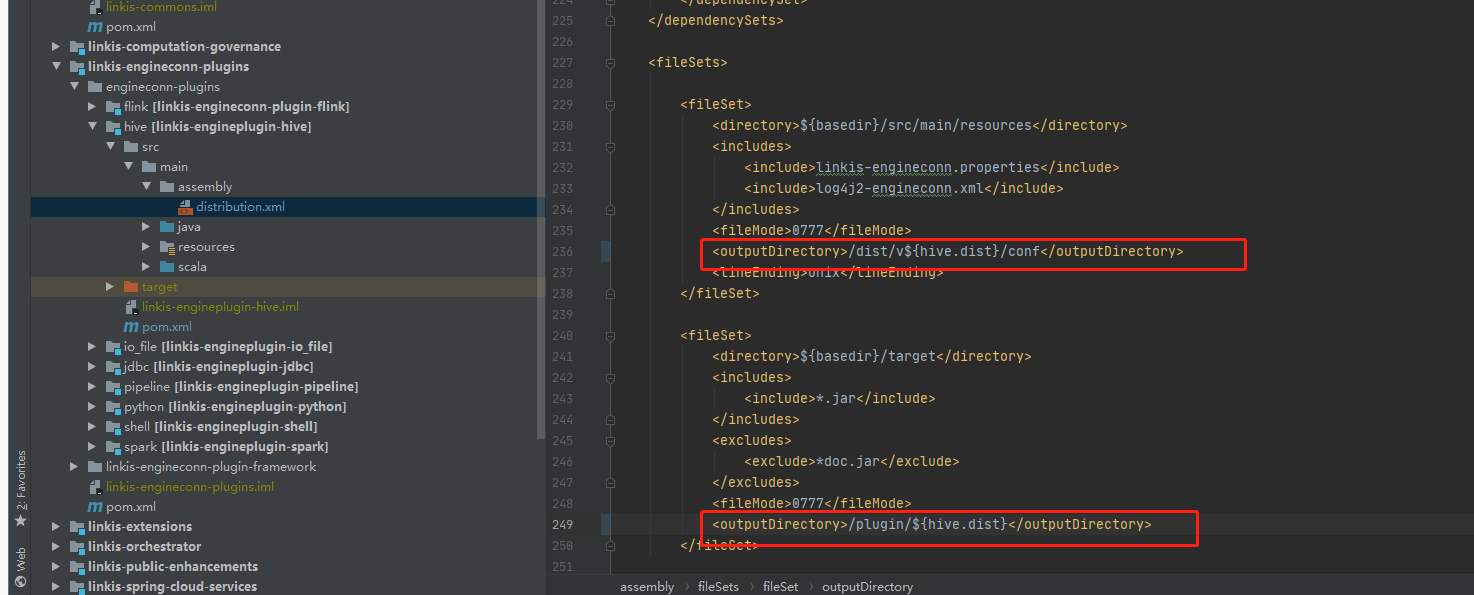
Task: Select linkis-public-enhancements in project tree
Action: click(172, 567)
